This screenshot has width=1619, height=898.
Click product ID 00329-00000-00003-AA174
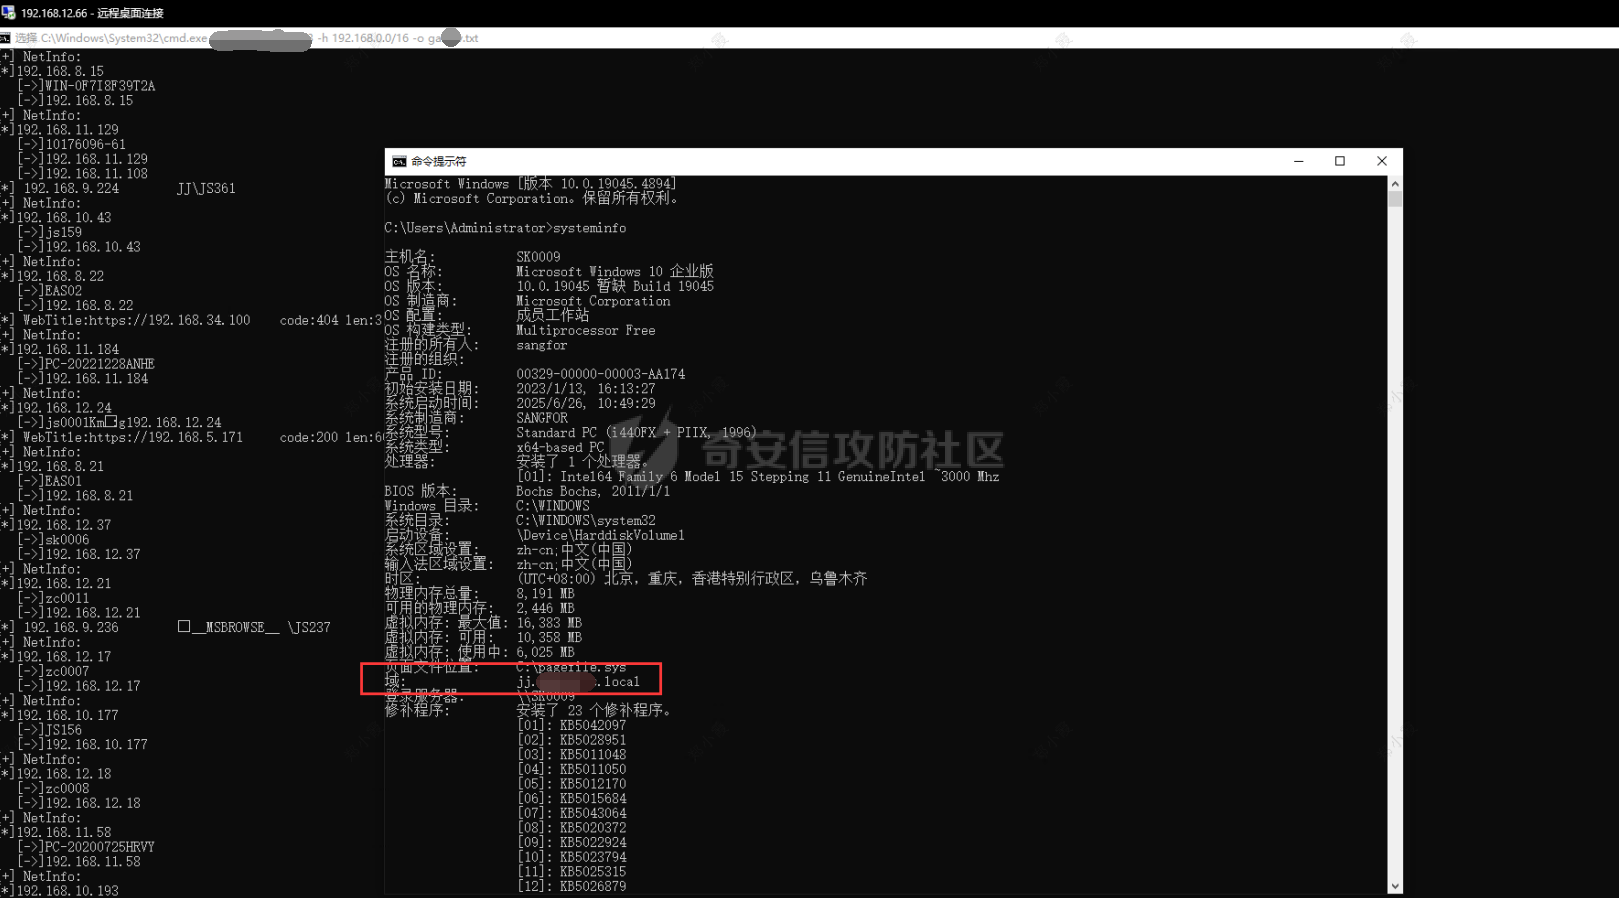click(601, 374)
